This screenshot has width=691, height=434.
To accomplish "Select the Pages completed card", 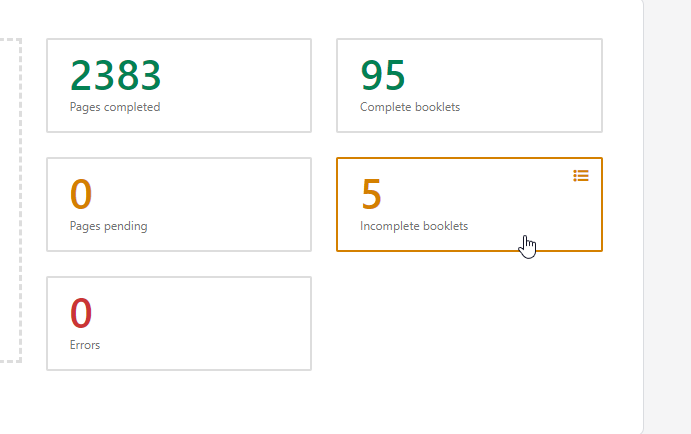I will 179,85.
